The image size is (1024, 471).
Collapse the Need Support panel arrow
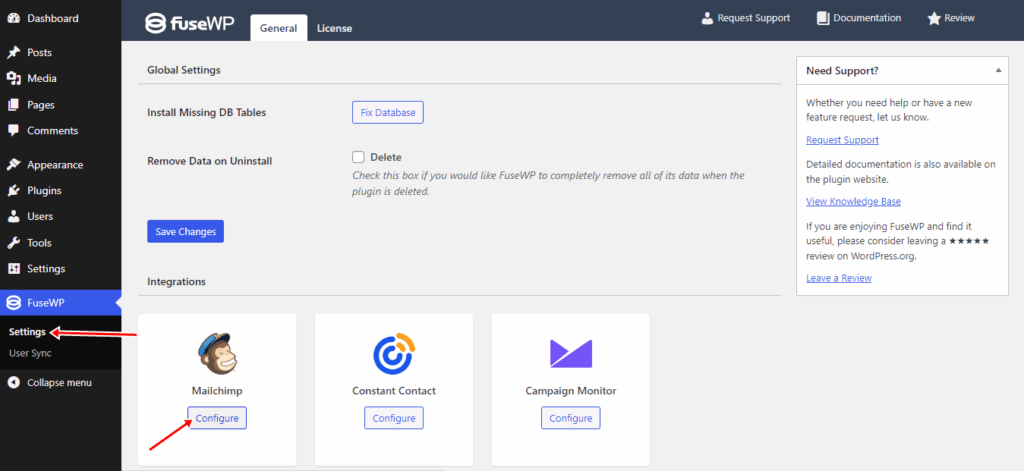[x=998, y=71]
